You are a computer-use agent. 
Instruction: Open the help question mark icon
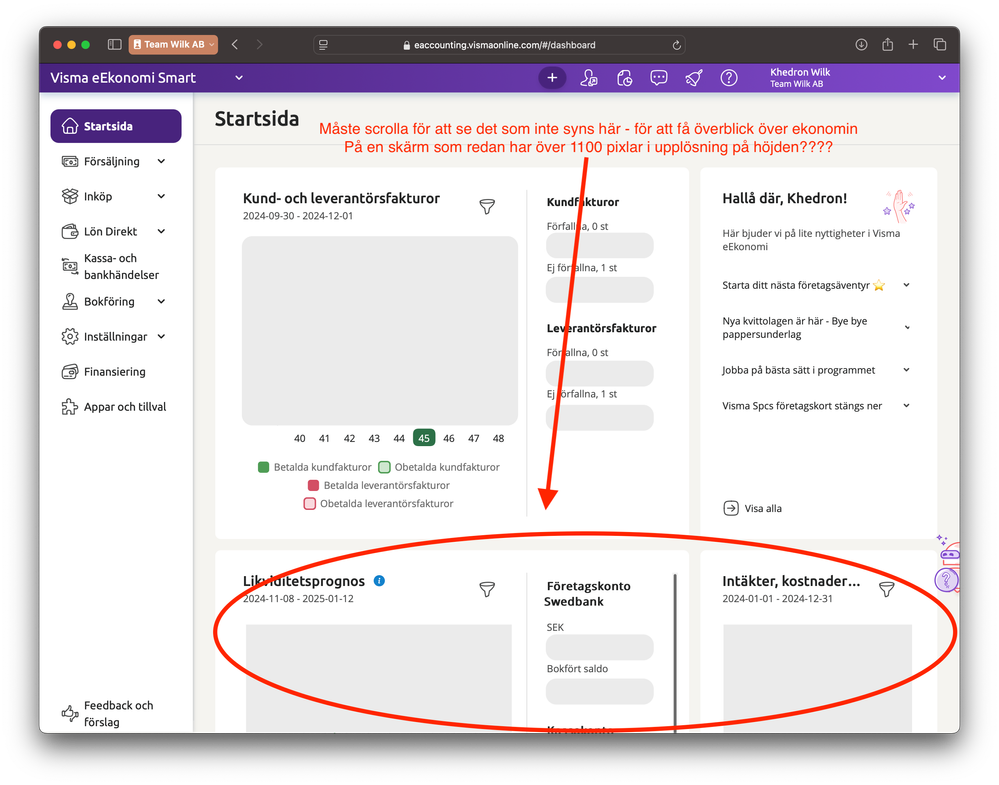pos(729,78)
